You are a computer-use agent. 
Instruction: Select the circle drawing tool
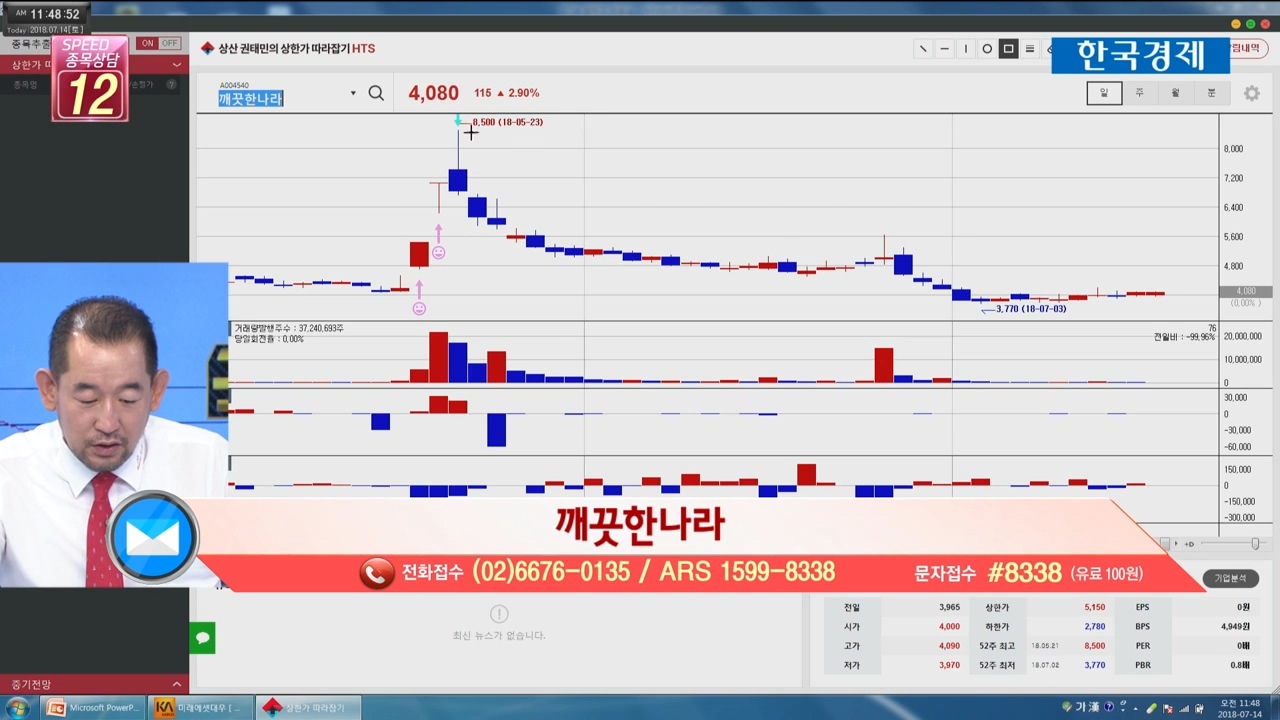[x=987, y=49]
